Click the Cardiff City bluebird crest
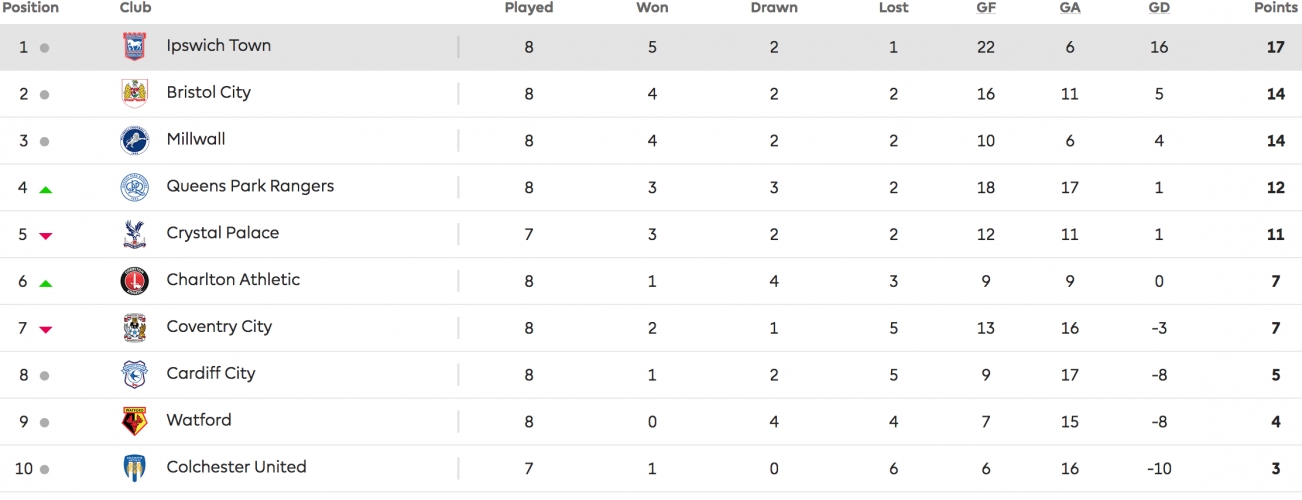 click(x=134, y=375)
